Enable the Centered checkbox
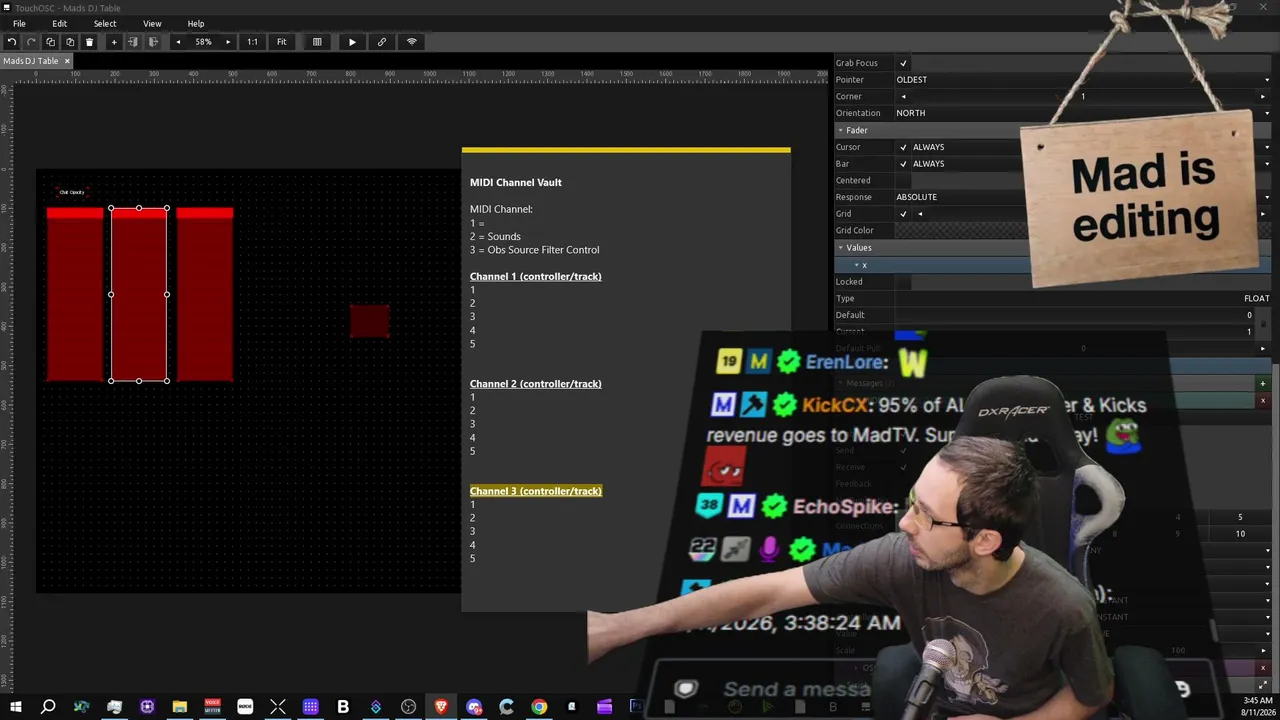This screenshot has height=720, width=1280. point(903,180)
